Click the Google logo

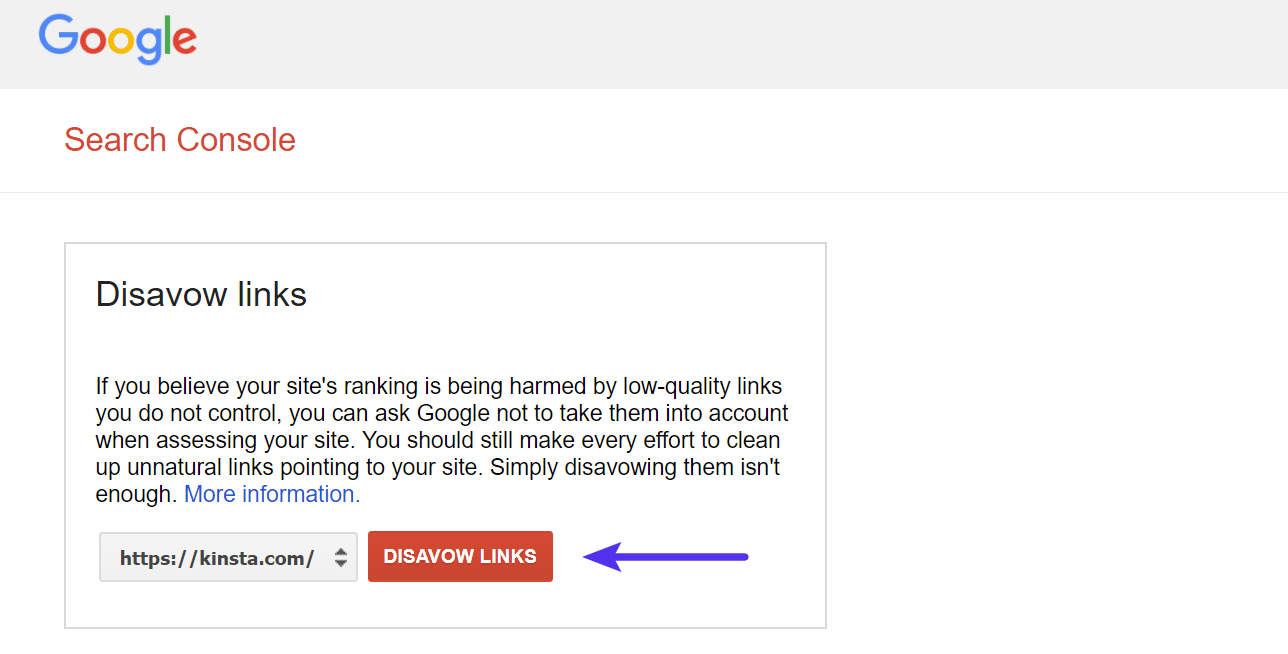coord(117,40)
